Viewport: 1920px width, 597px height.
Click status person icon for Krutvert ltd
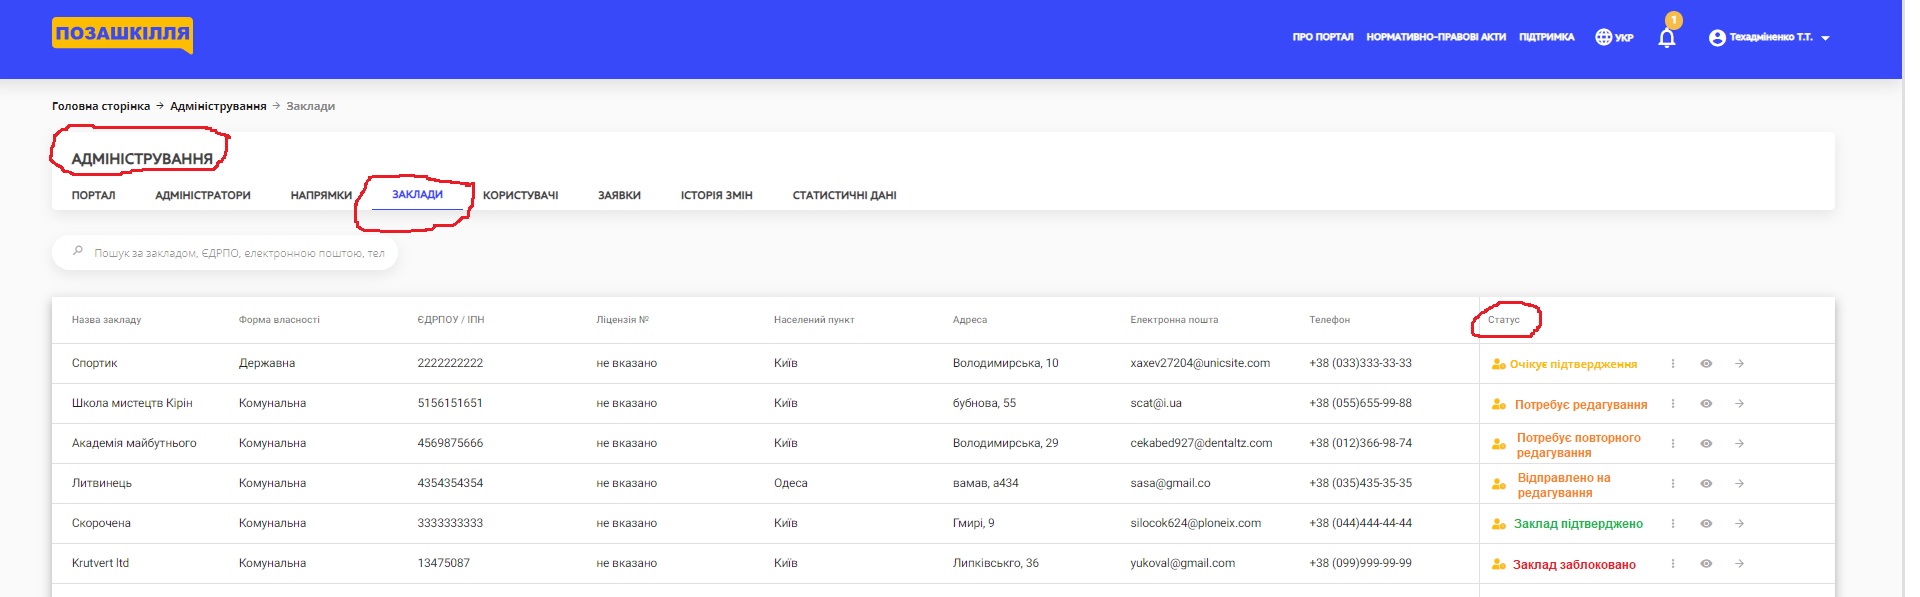[x=1498, y=565]
